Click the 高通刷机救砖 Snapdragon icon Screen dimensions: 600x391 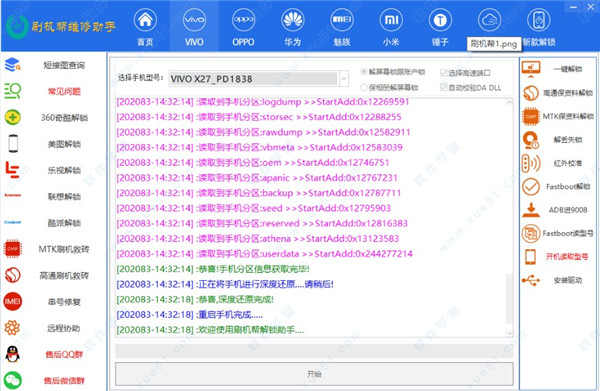pyautogui.click(x=12, y=275)
